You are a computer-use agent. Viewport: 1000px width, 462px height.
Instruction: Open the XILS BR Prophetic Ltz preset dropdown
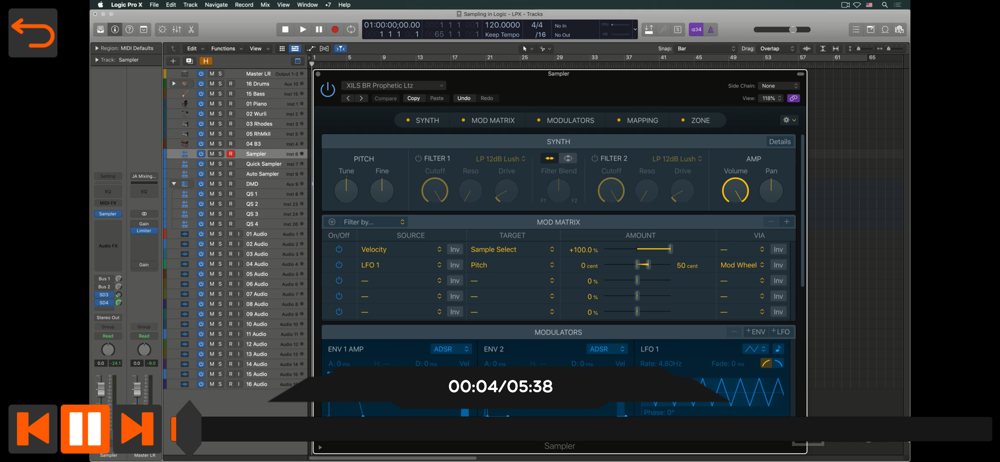tap(393, 86)
